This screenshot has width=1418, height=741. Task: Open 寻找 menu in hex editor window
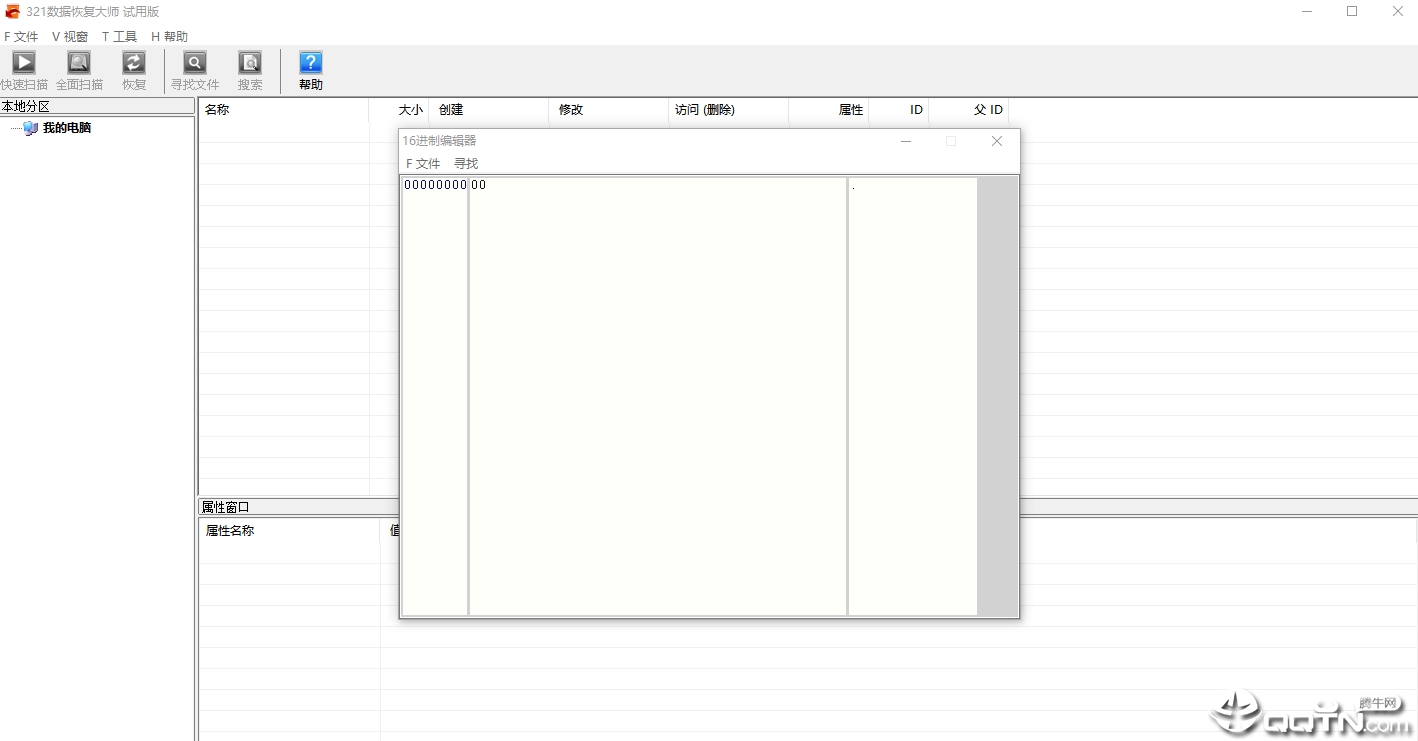click(x=466, y=163)
